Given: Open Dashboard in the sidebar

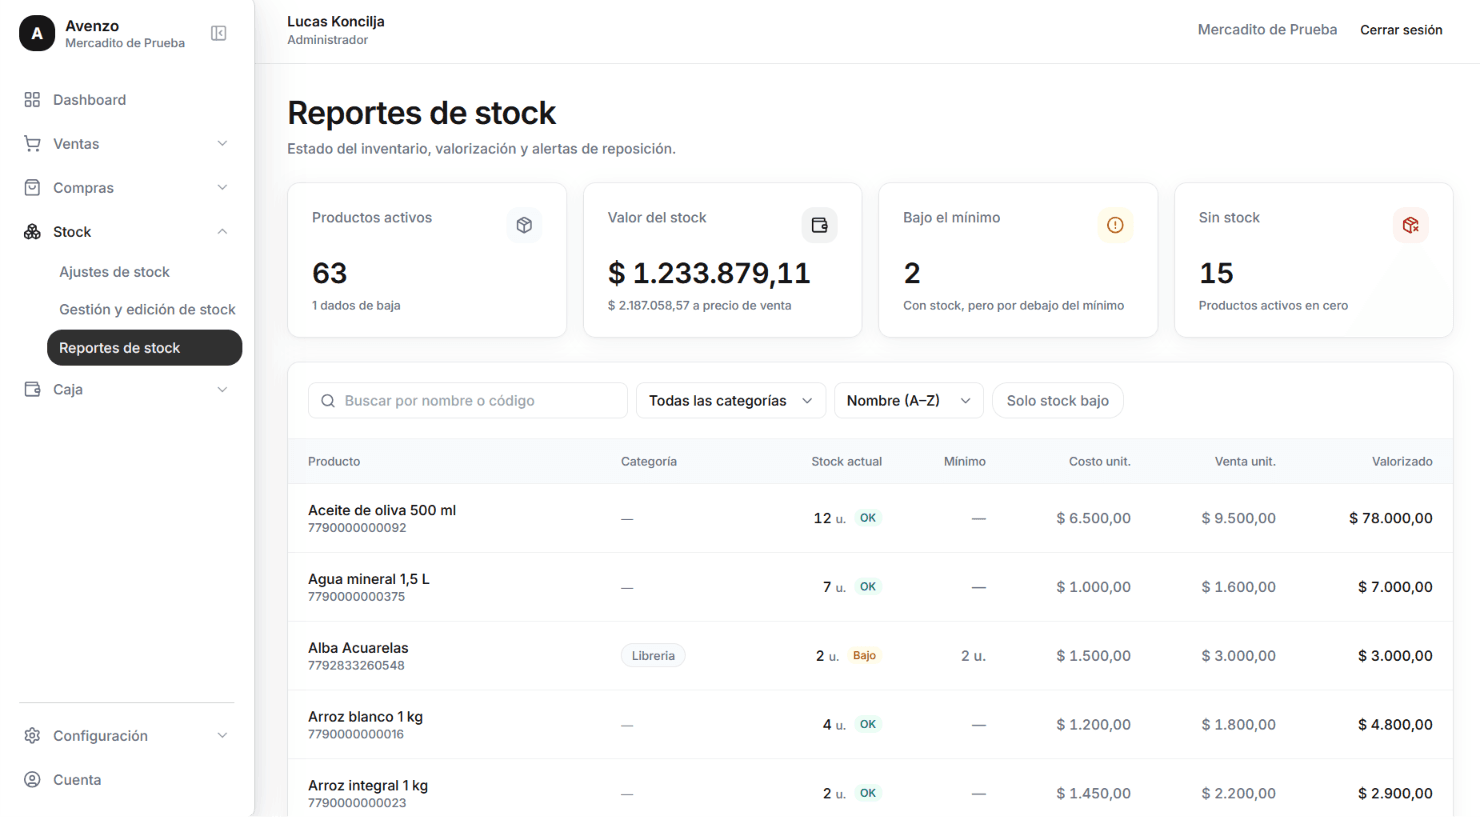Looking at the screenshot, I should point(127,100).
